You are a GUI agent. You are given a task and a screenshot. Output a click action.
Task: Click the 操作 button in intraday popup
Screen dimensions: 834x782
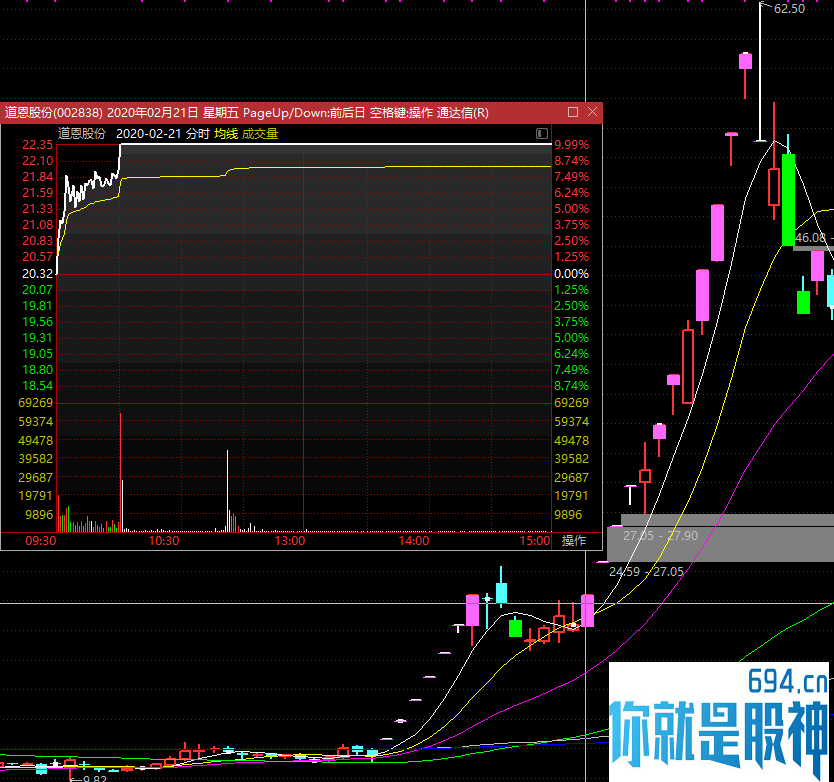(x=573, y=540)
